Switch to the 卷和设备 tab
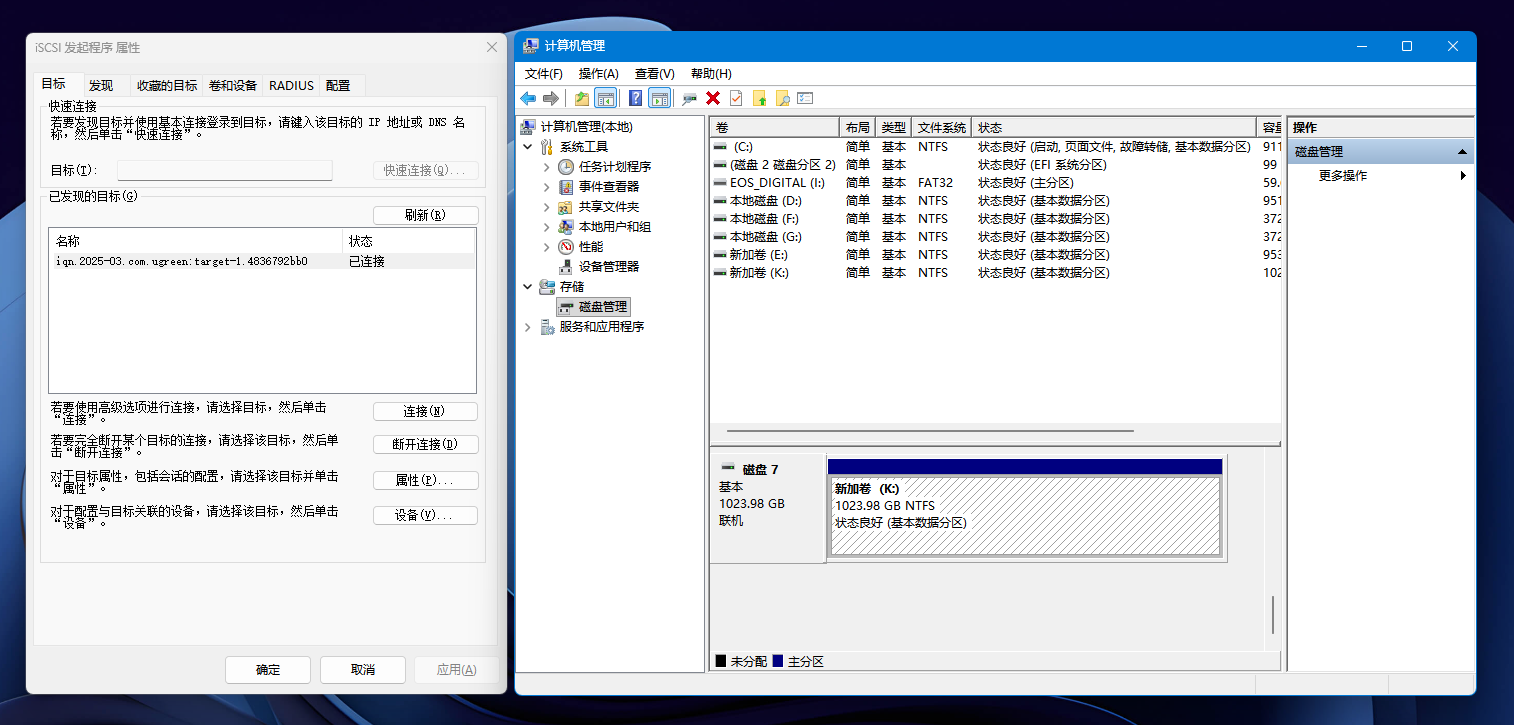Screen dimensions: 1514x725 click(232, 86)
